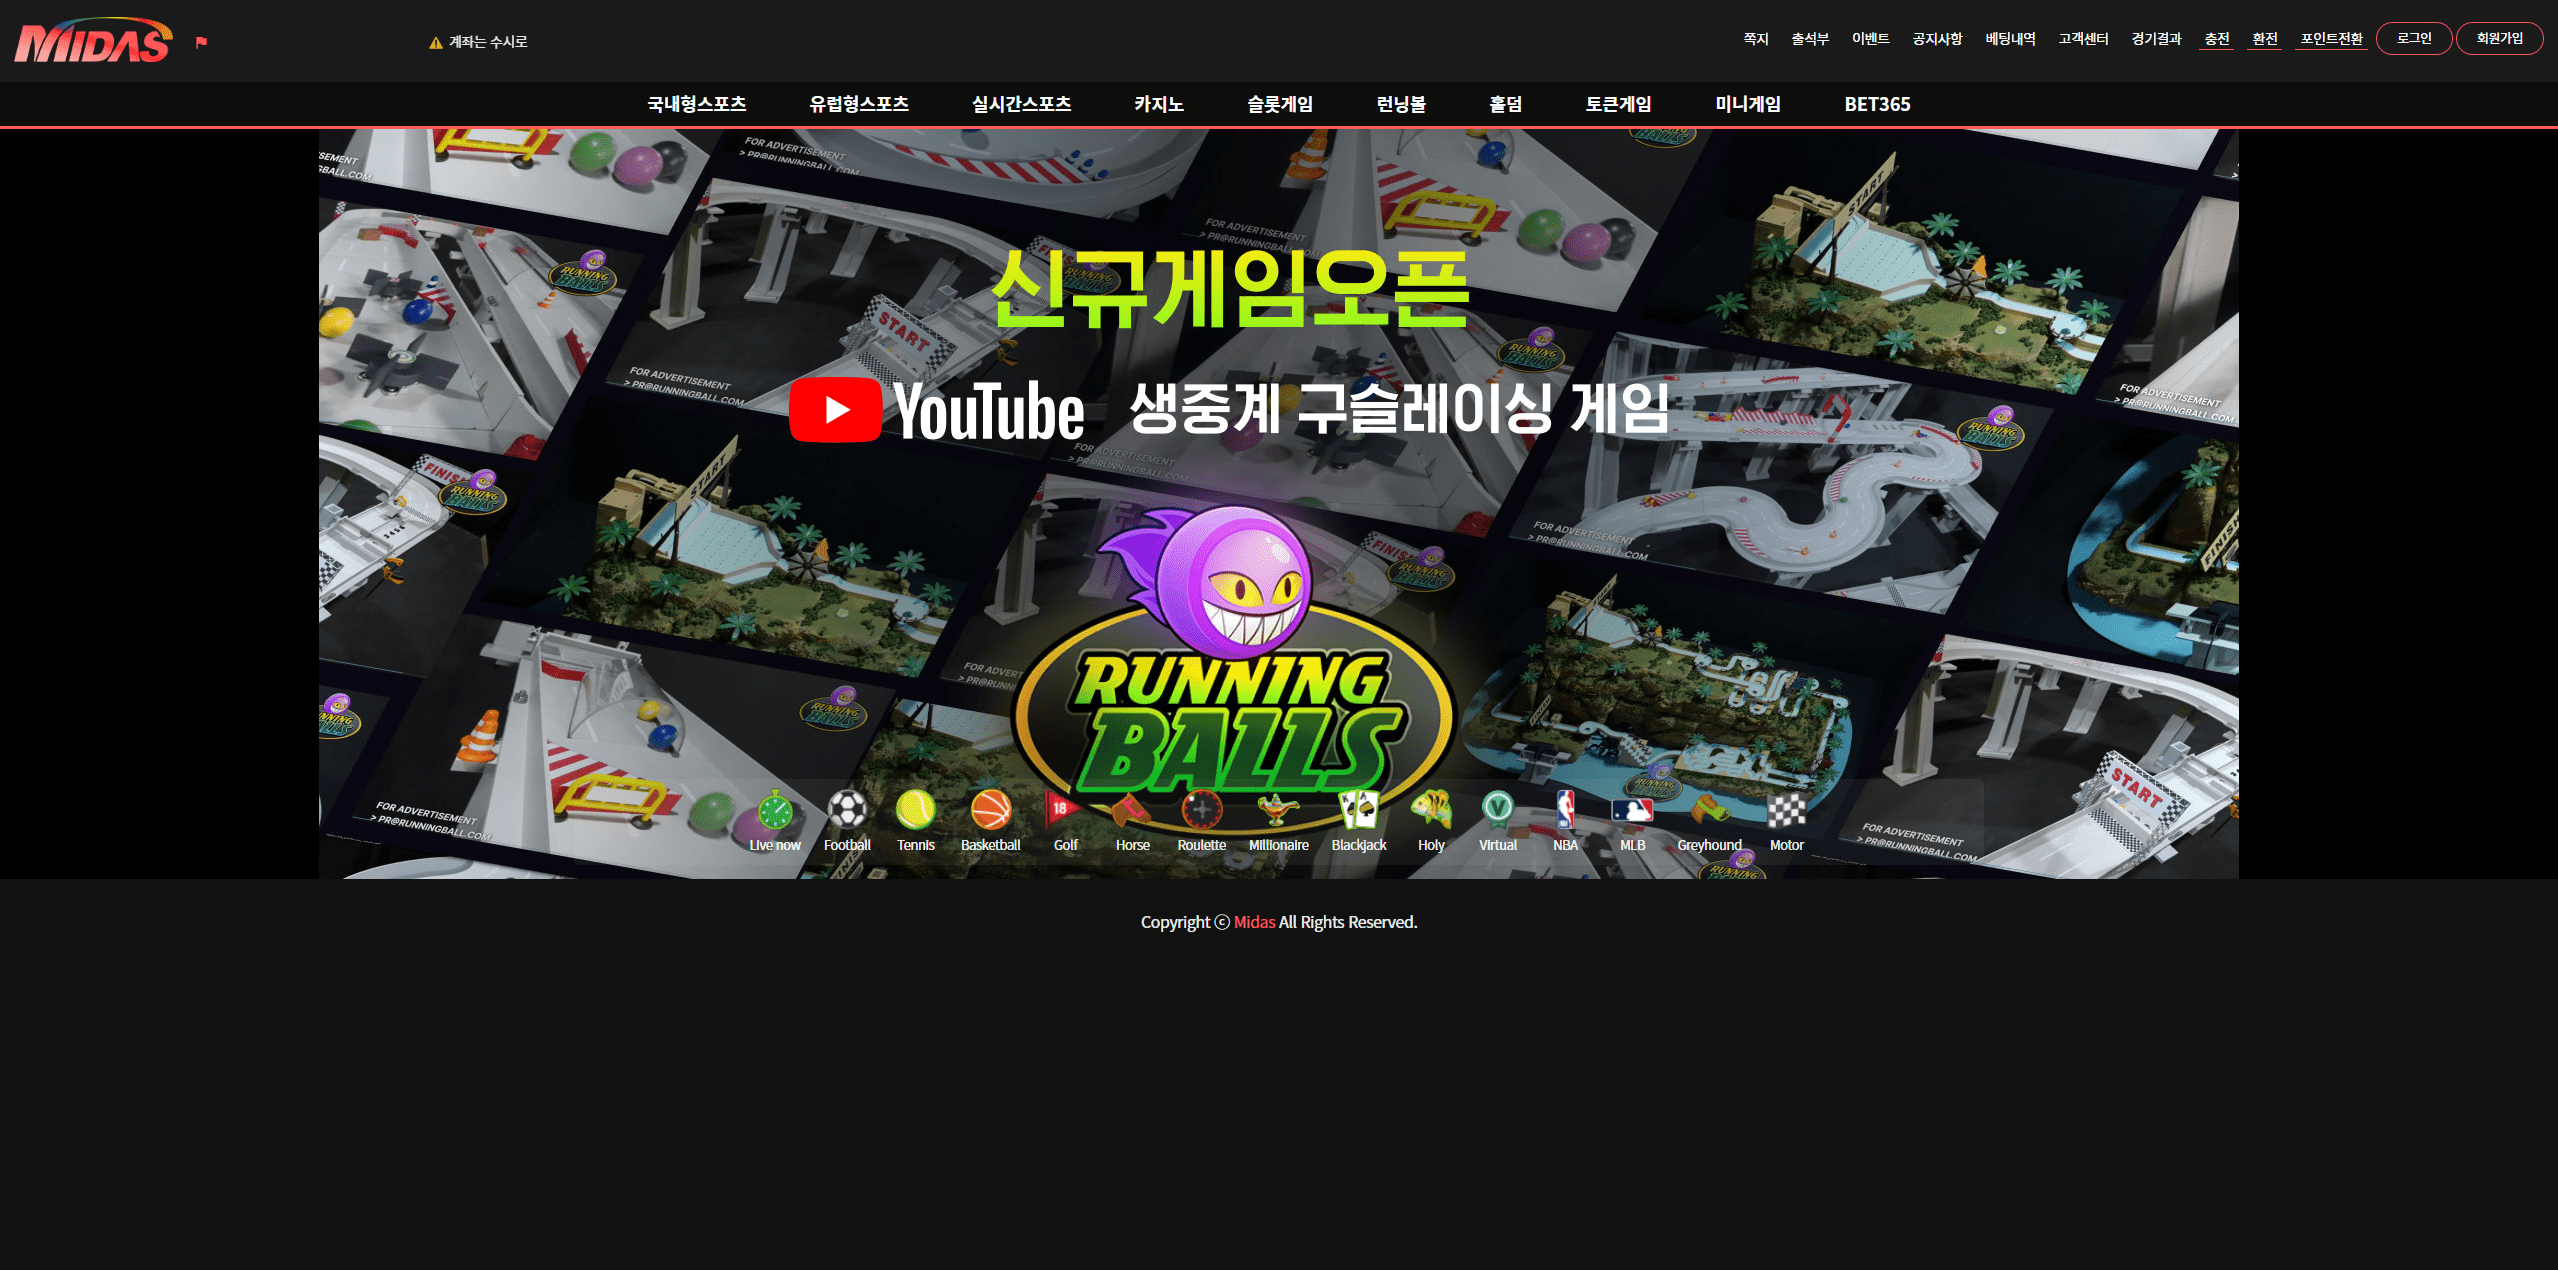Open 실시간스포츠 menu
Image resolution: width=2558 pixels, height=1270 pixels.
(x=1021, y=104)
